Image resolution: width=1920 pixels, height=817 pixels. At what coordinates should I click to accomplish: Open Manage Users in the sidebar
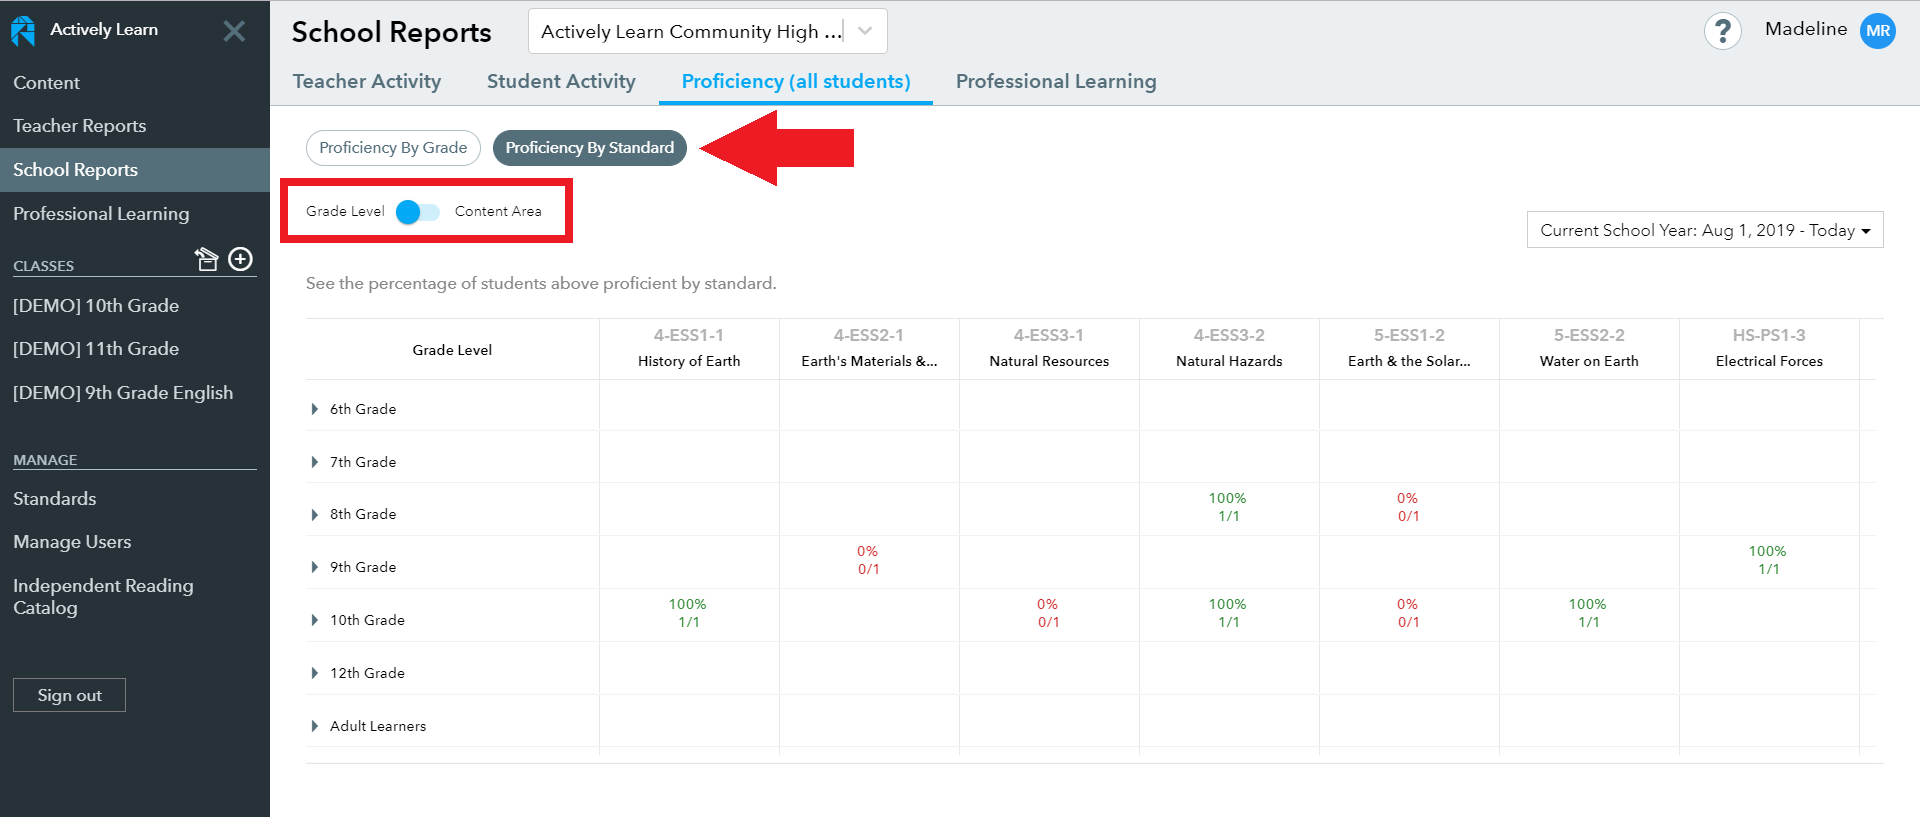coord(72,542)
